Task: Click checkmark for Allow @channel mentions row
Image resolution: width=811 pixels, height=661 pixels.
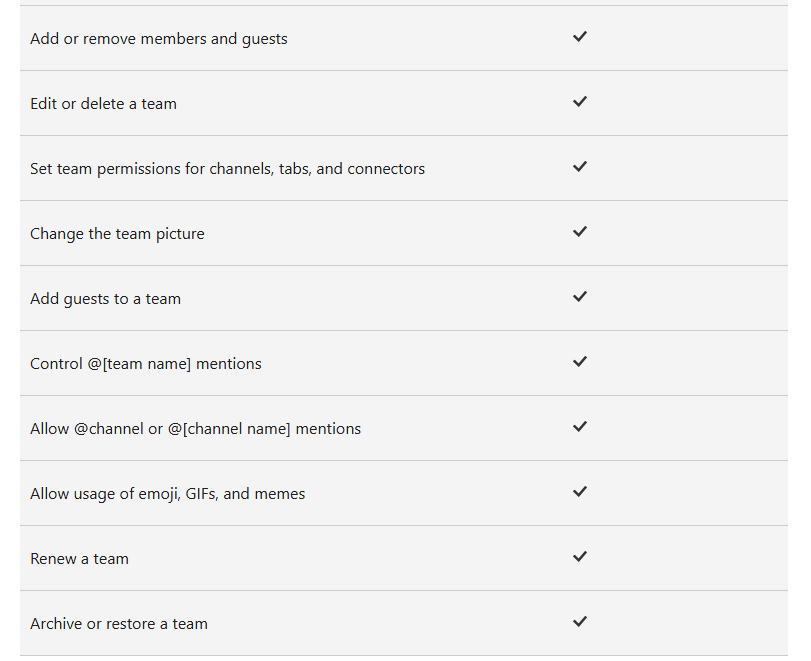Action: click(x=580, y=427)
